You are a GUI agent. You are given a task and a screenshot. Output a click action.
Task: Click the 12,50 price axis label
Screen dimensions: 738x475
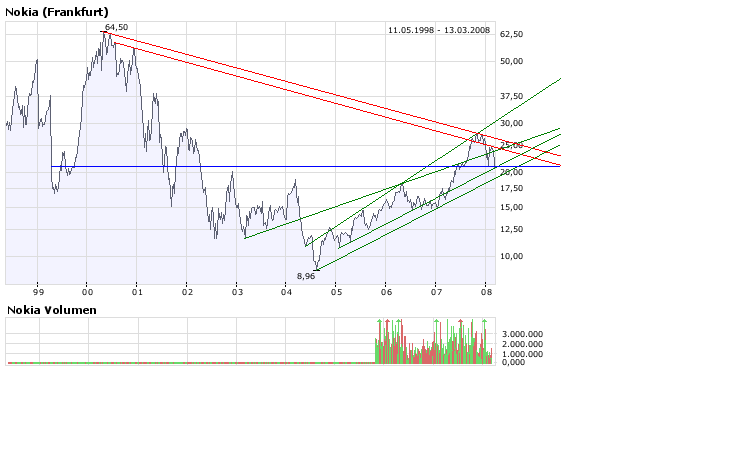tap(512, 229)
